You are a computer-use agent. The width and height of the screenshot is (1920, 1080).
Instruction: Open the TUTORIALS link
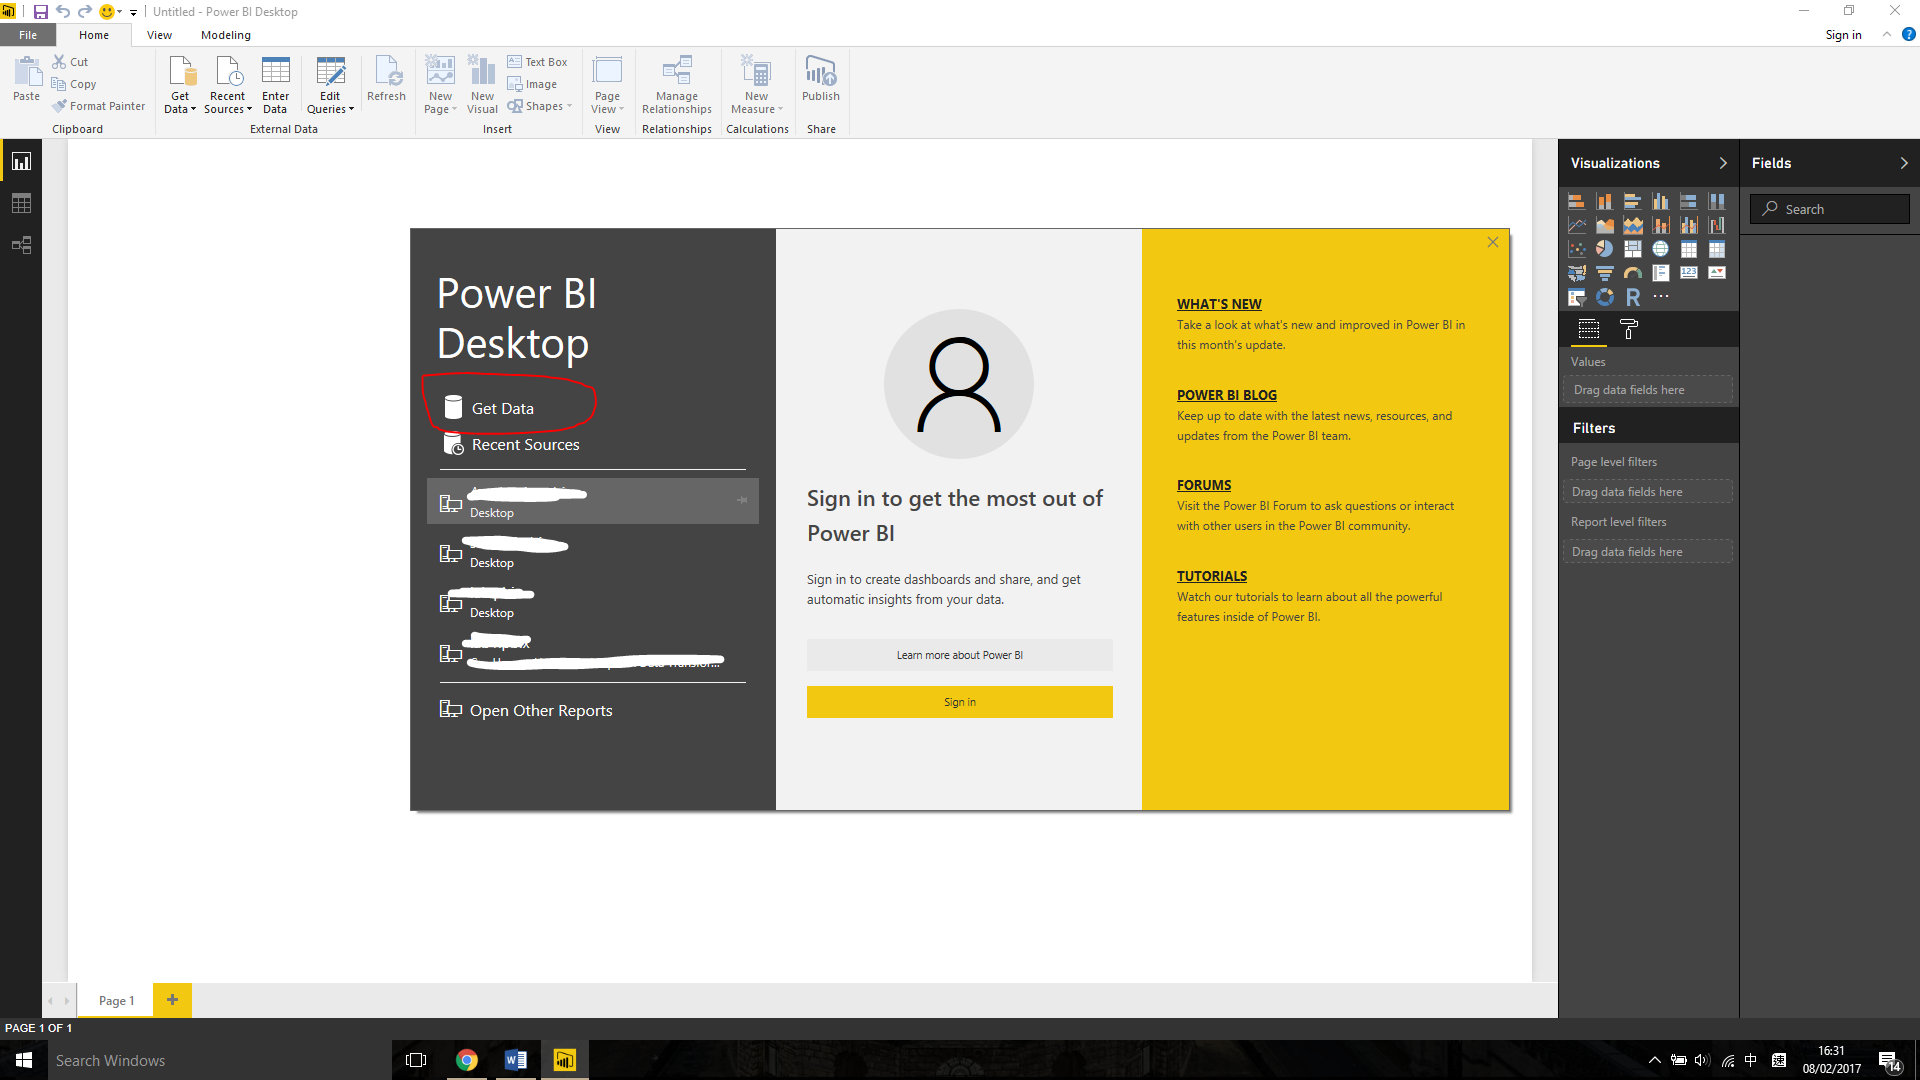point(1211,576)
